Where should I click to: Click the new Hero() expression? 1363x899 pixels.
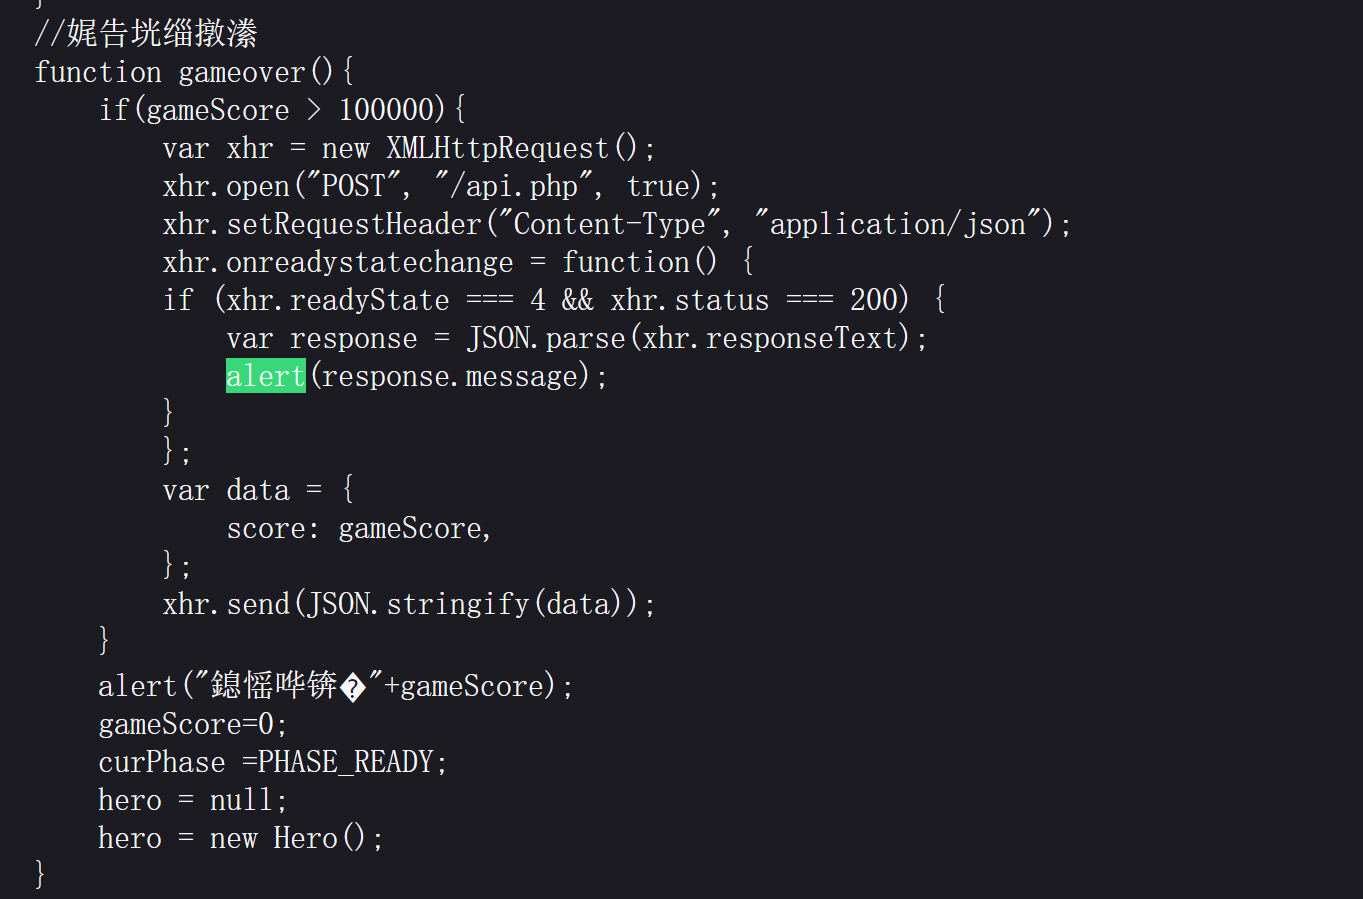click(289, 838)
